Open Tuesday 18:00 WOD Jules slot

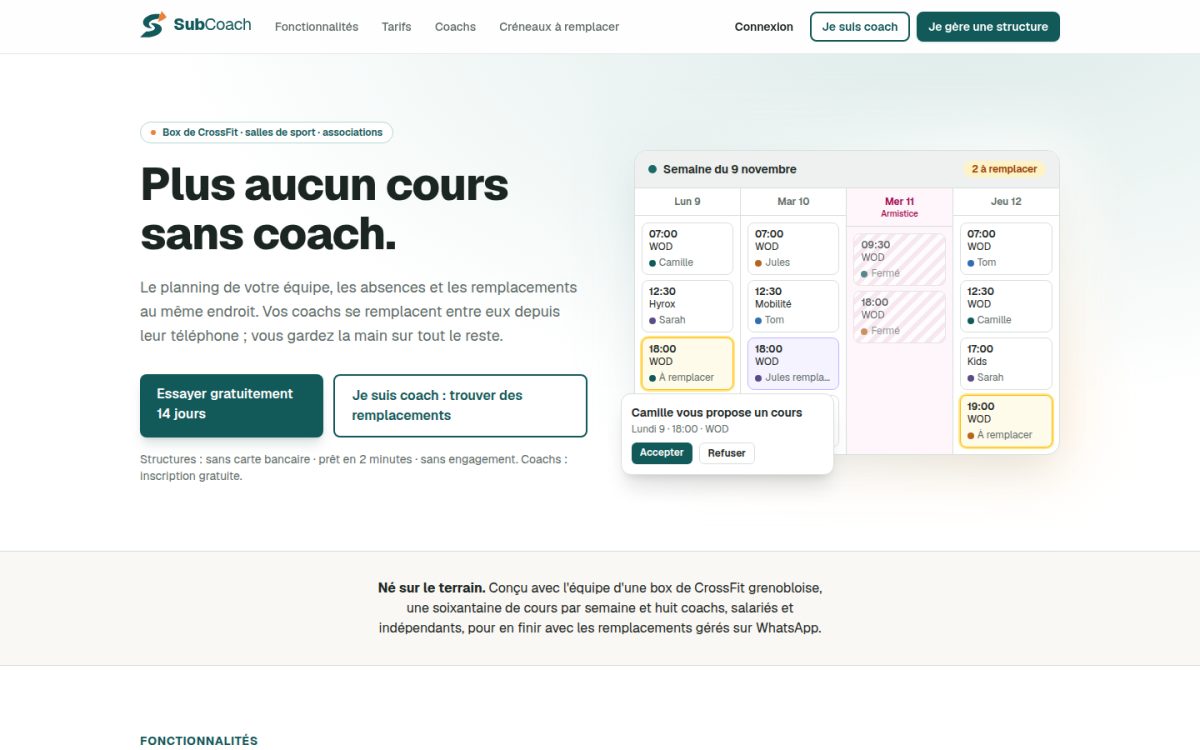click(x=793, y=363)
